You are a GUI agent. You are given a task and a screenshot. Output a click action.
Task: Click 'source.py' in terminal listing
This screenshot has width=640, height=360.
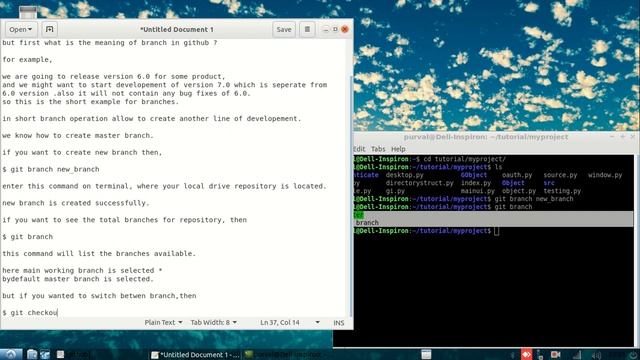pyautogui.click(x=560, y=175)
